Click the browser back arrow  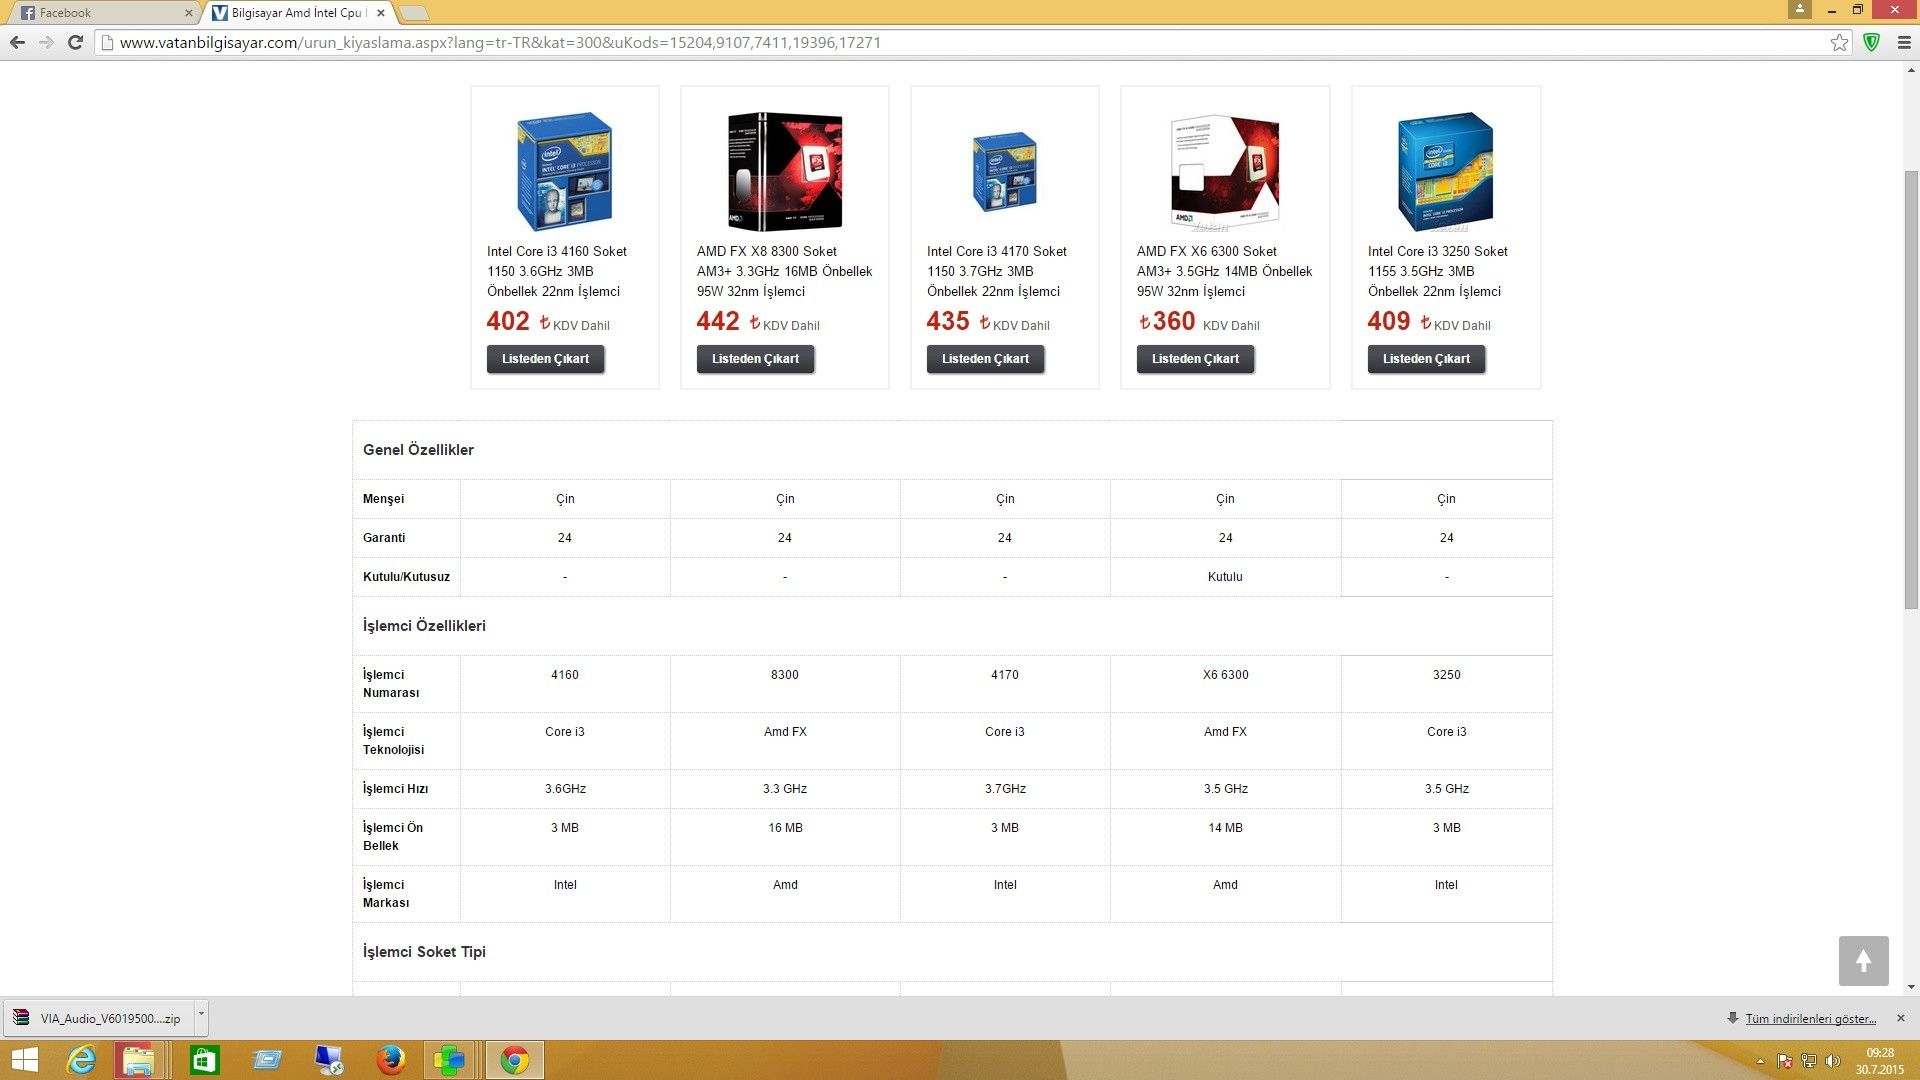pos(17,42)
